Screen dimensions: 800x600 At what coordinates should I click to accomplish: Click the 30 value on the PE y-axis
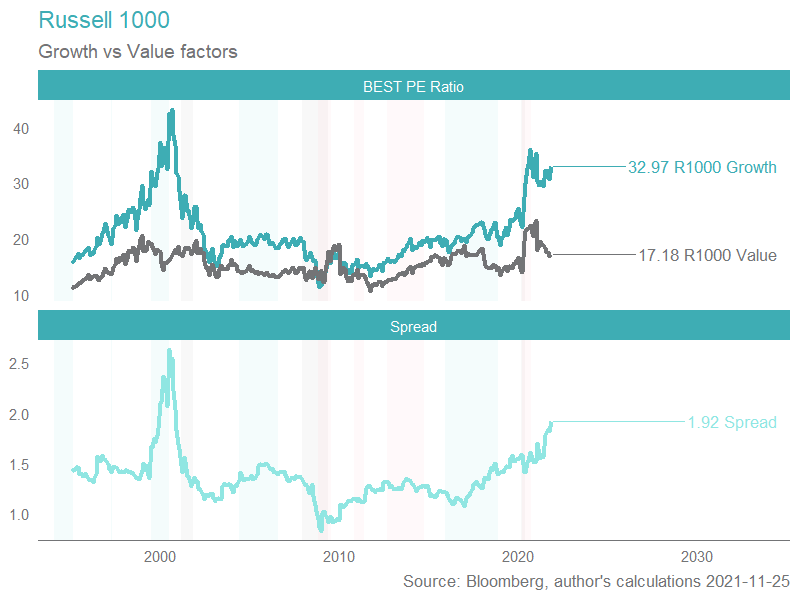pos(20,184)
